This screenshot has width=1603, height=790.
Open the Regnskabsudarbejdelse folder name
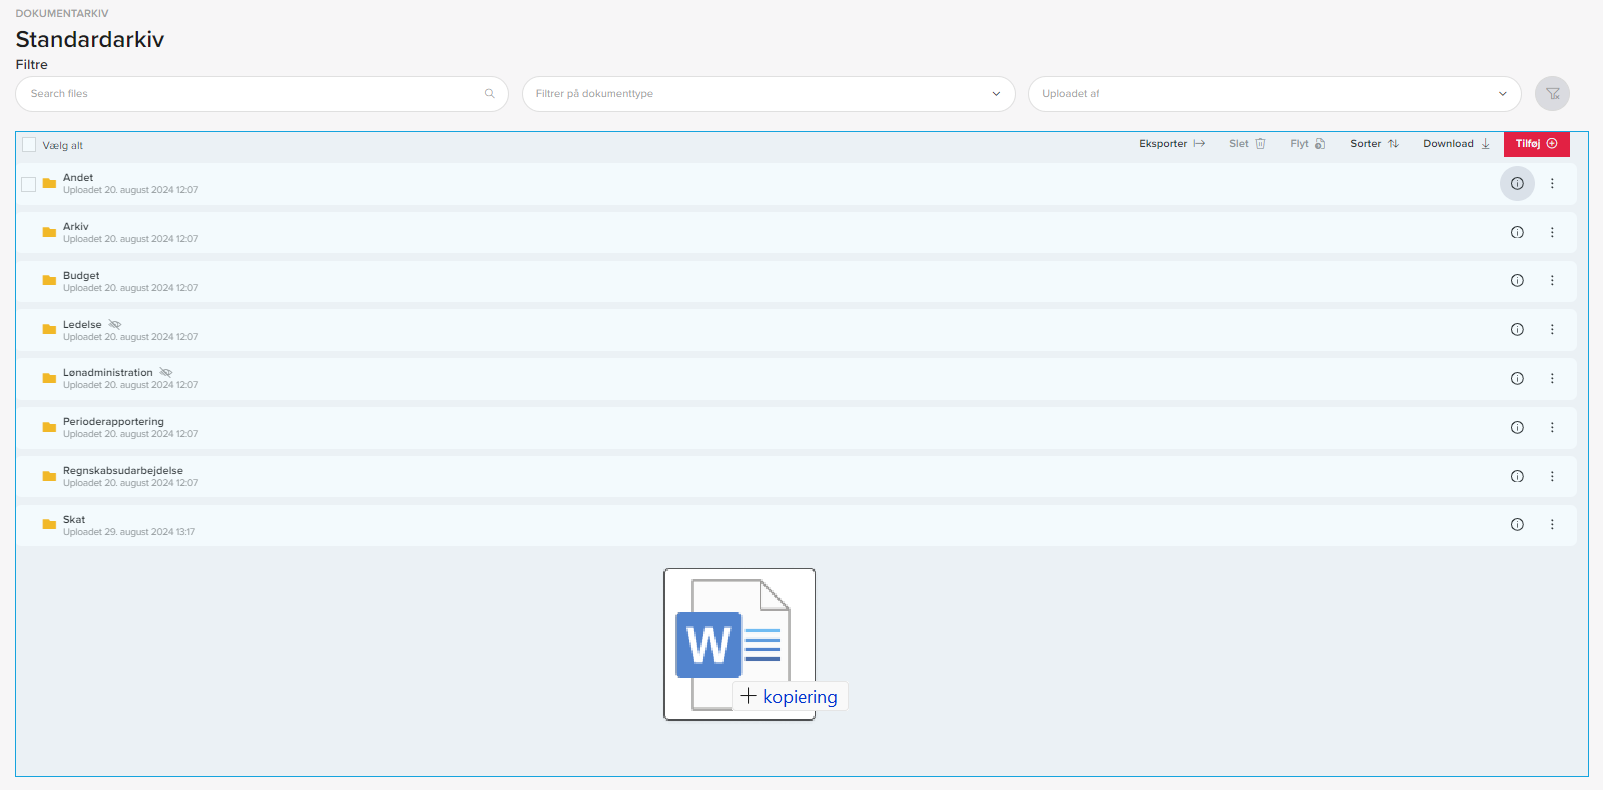pyautogui.click(x=123, y=471)
